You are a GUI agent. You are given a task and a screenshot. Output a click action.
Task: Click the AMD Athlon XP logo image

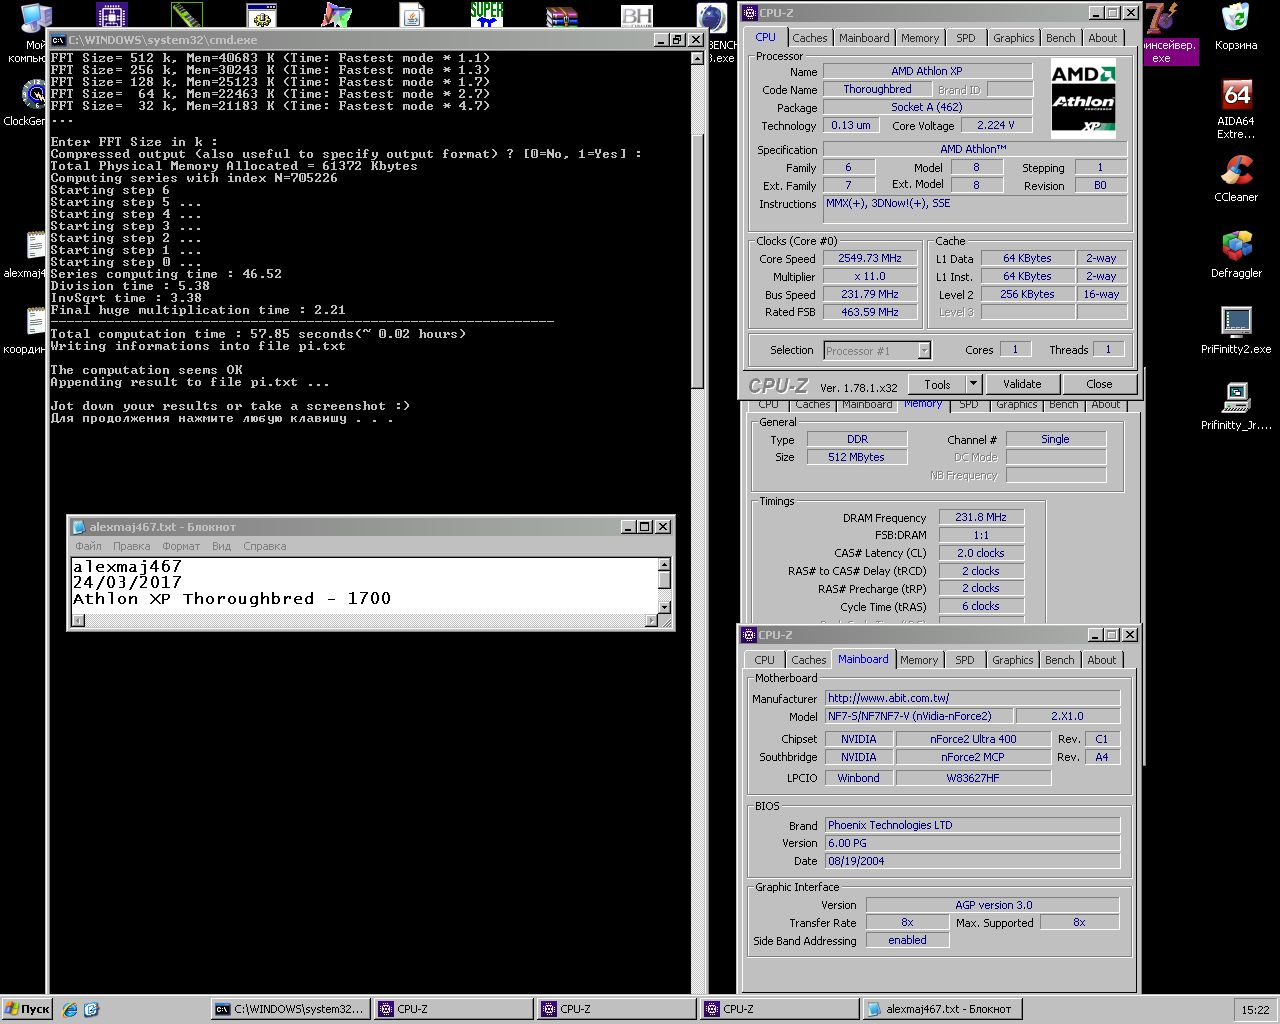click(x=1084, y=98)
